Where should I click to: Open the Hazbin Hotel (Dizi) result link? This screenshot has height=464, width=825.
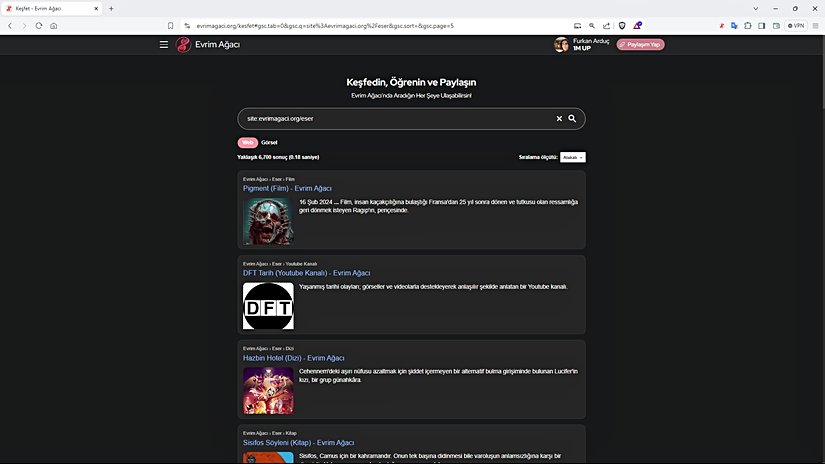[x=293, y=358]
